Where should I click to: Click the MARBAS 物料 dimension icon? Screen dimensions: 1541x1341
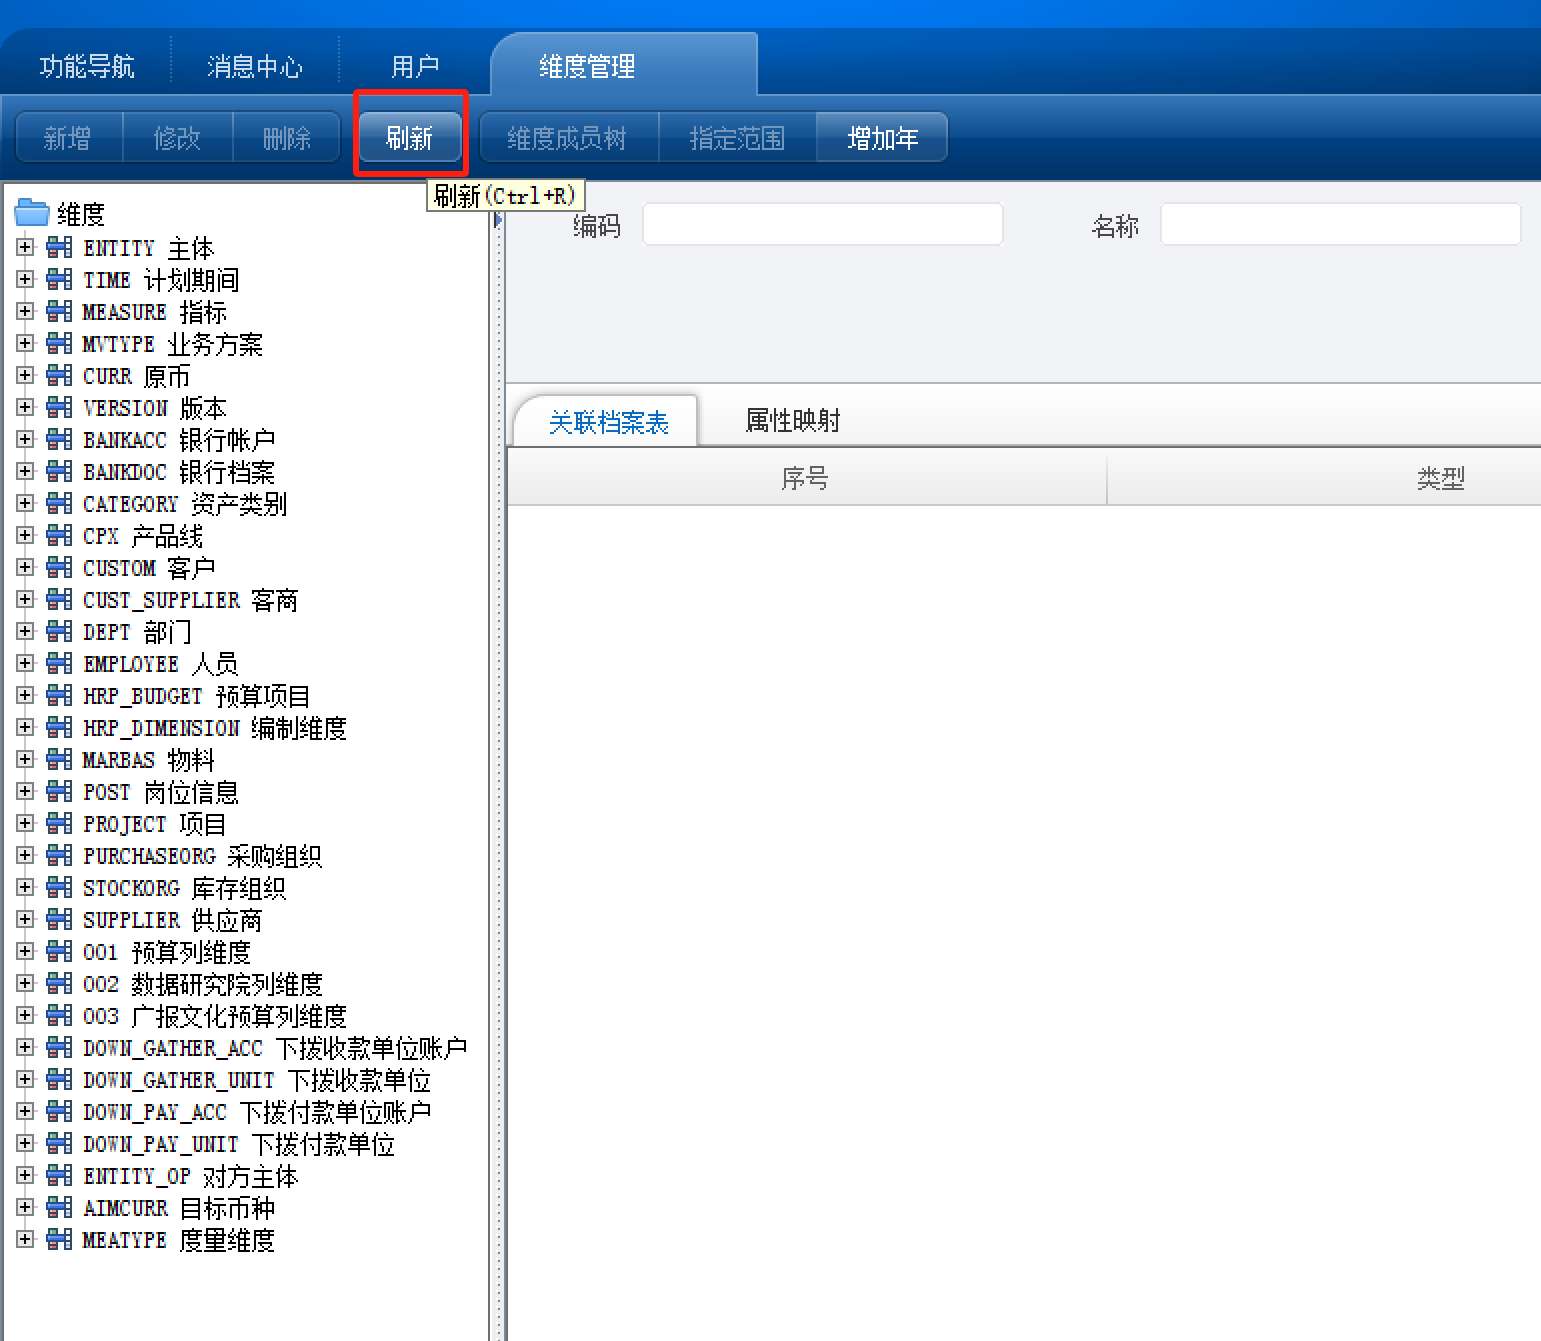click(x=60, y=759)
